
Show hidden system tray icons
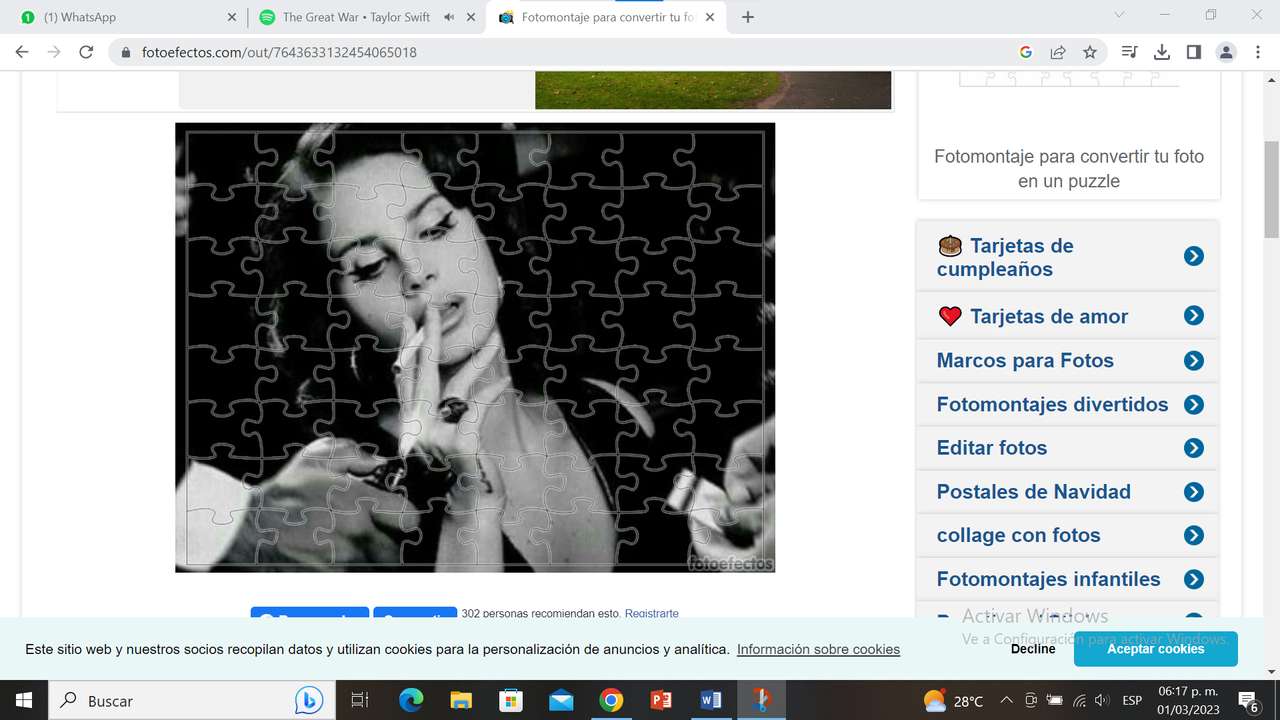click(x=1006, y=701)
